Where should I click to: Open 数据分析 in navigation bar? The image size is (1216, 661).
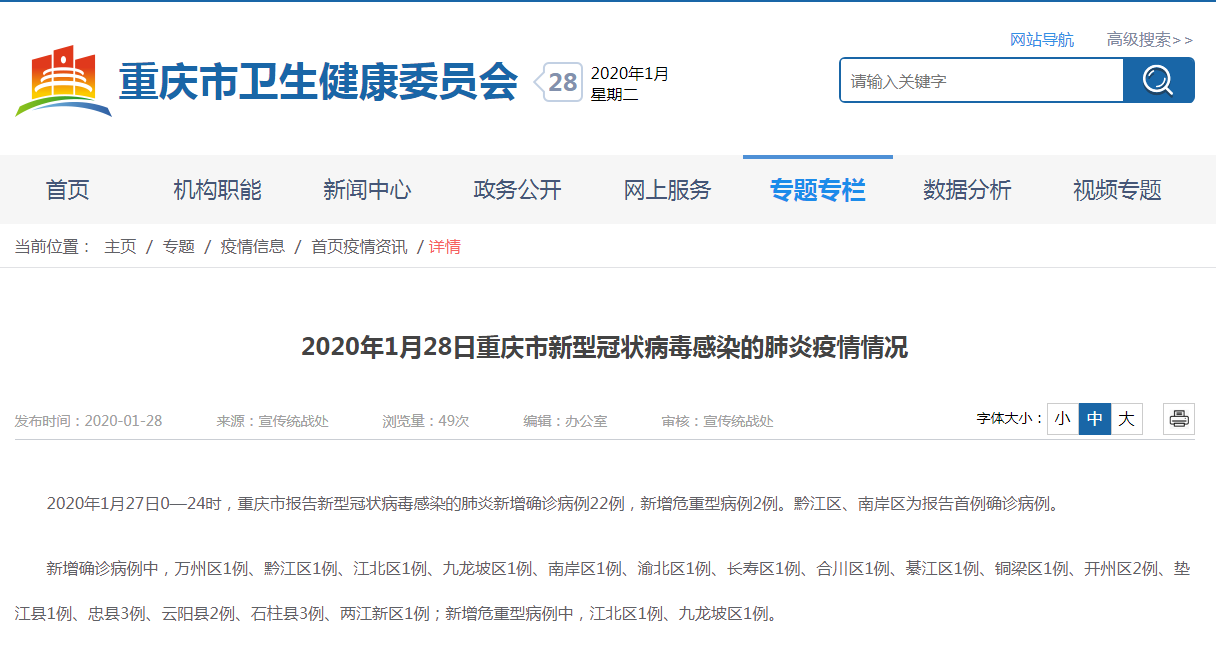click(967, 190)
